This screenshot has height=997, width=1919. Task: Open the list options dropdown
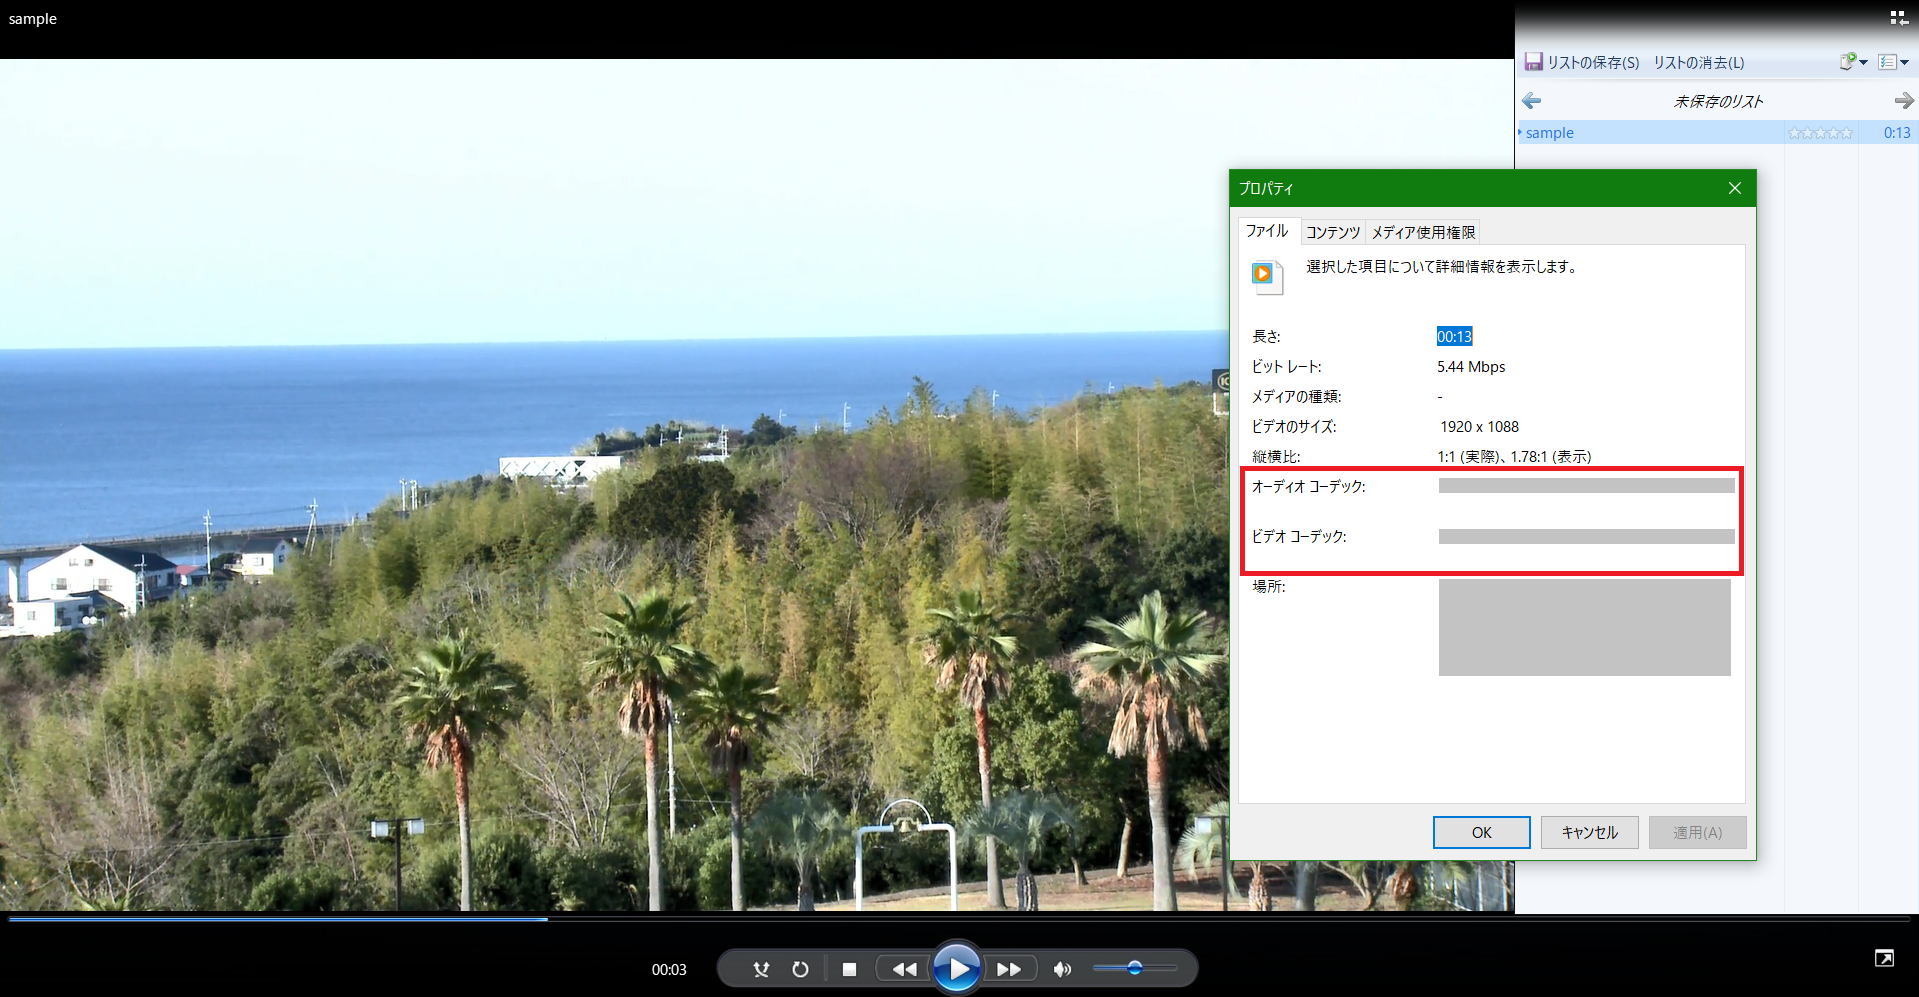point(1893,62)
